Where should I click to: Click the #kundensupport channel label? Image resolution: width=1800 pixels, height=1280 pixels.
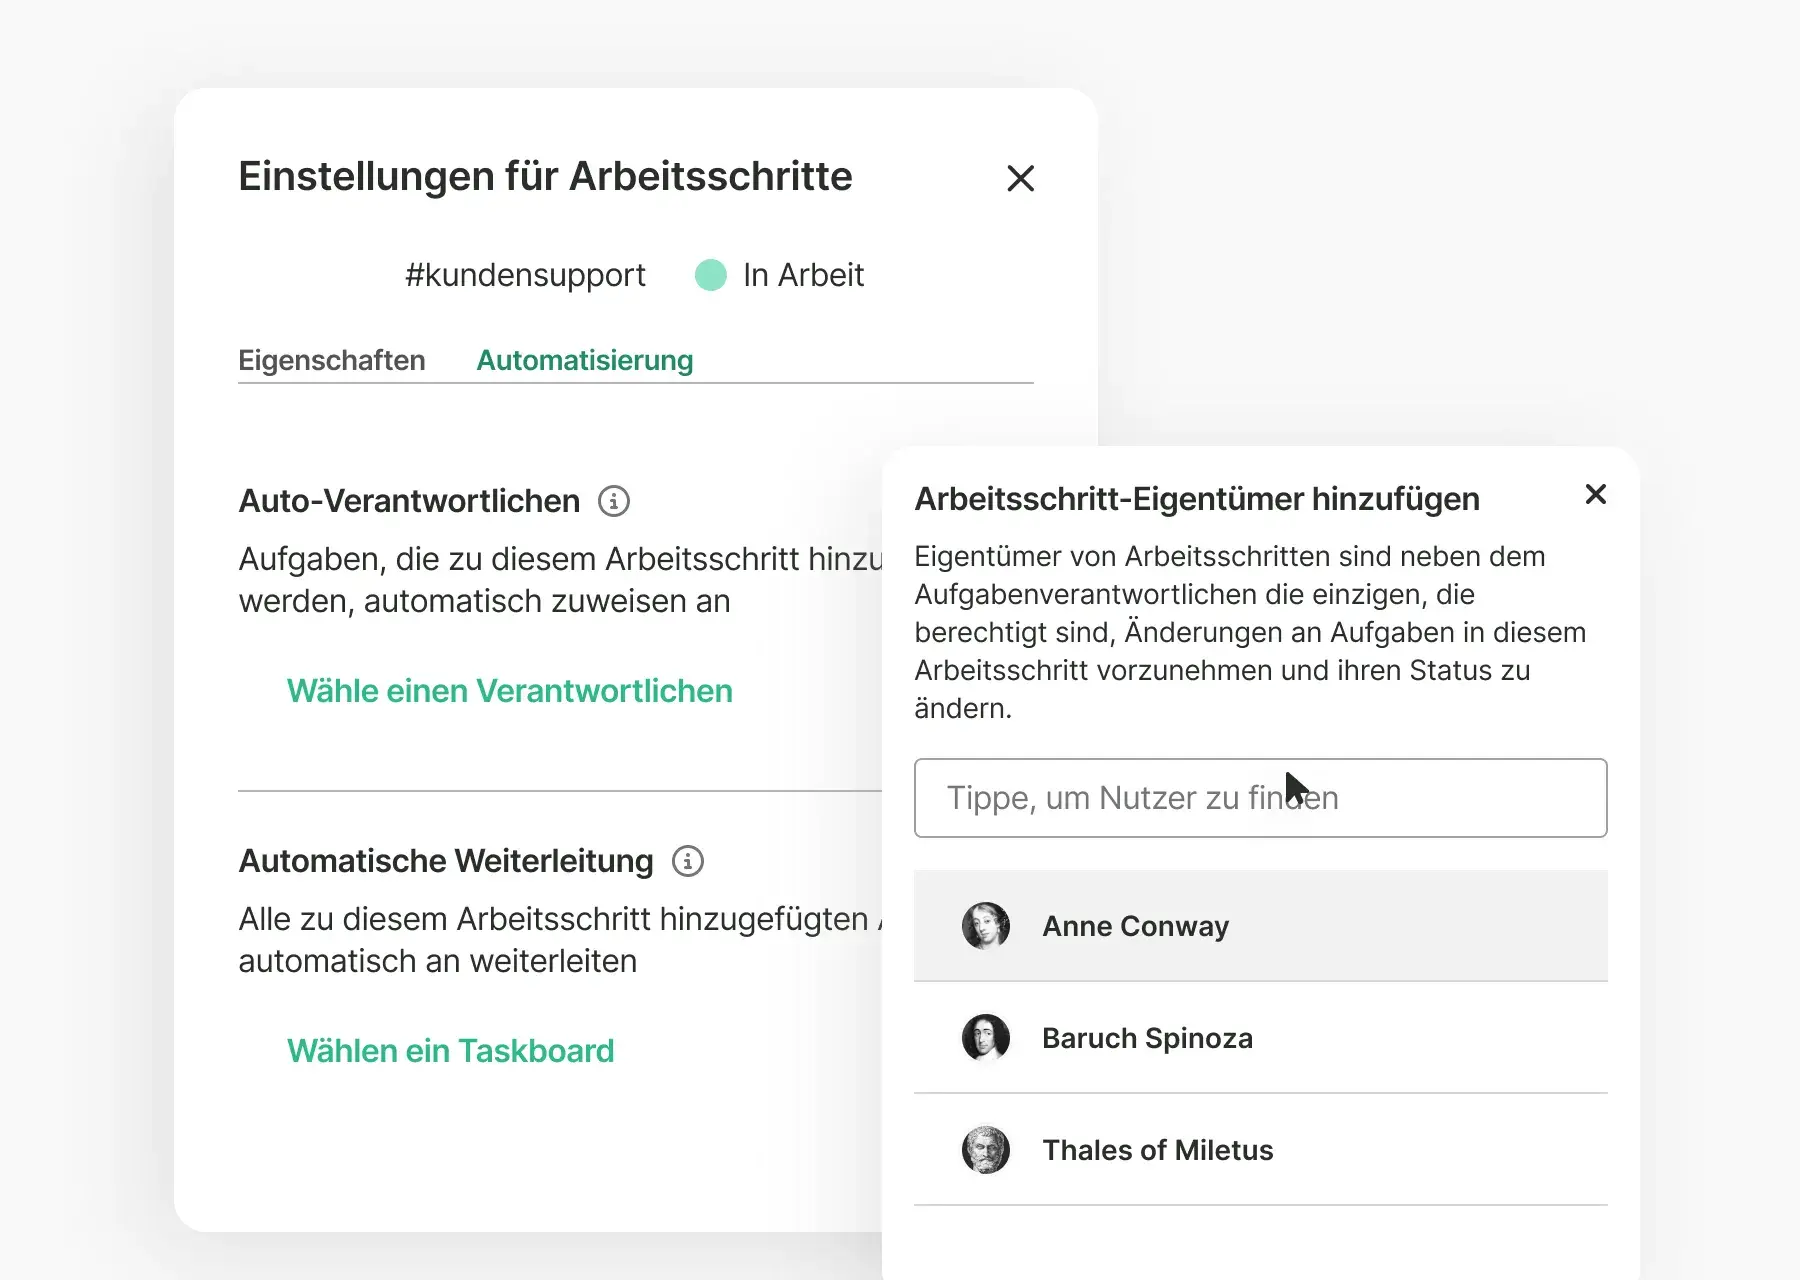pyautogui.click(x=525, y=275)
